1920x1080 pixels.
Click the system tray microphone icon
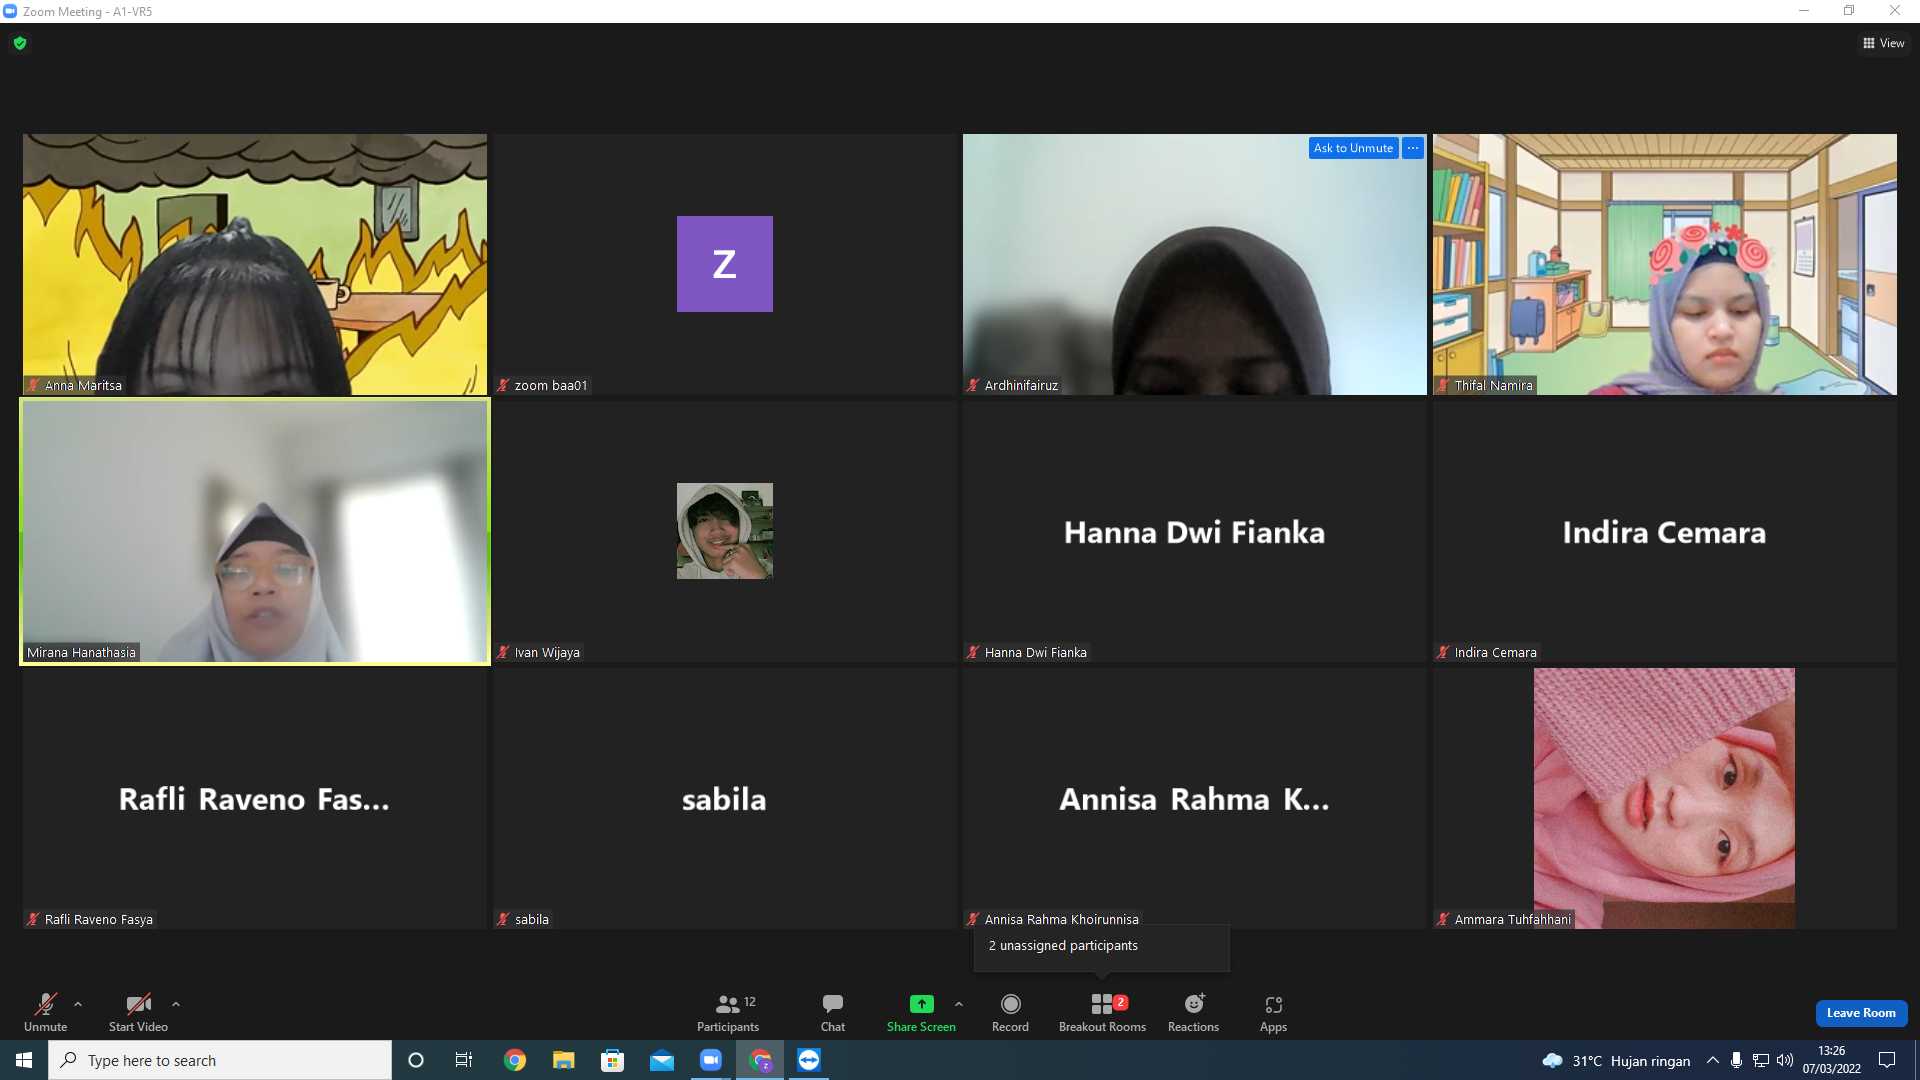click(x=1737, y=1060)
